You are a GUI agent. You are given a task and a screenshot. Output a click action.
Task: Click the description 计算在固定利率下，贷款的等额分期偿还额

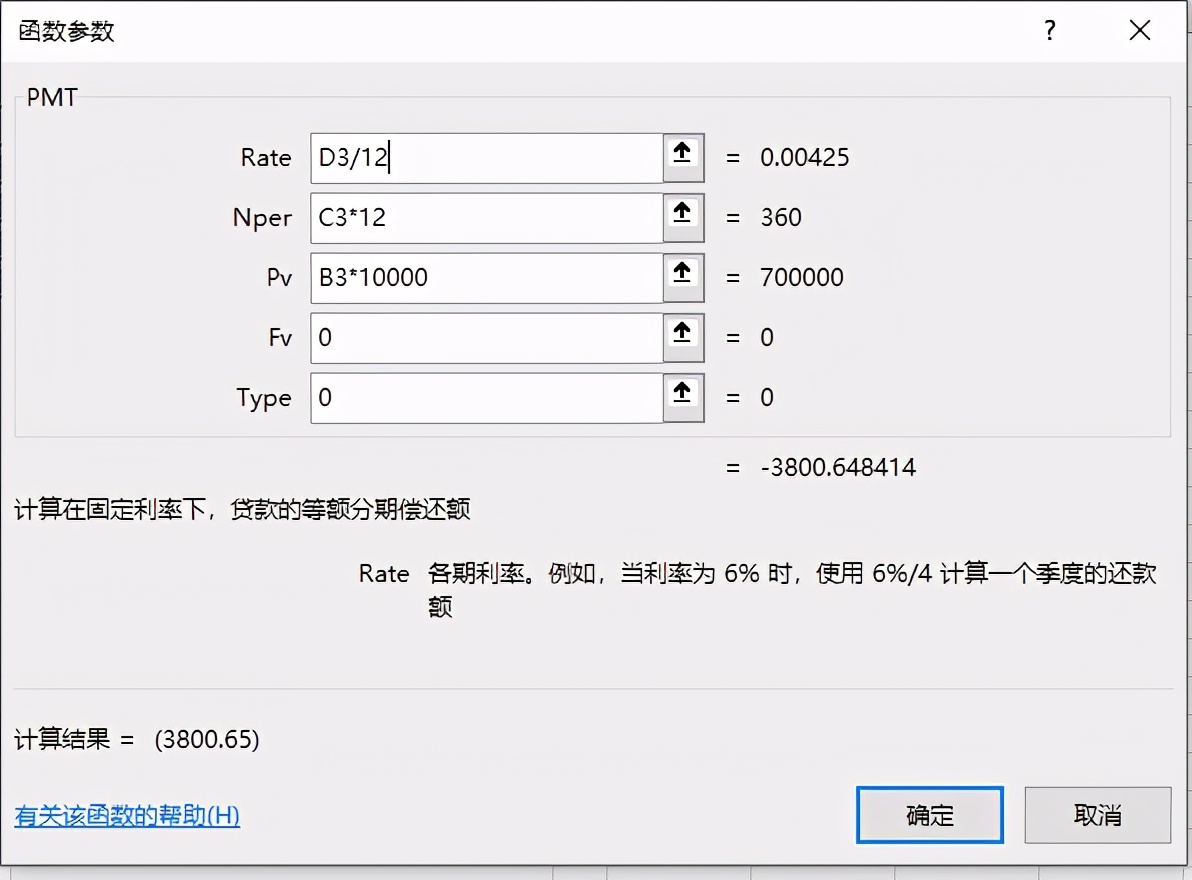coord(243,508)
